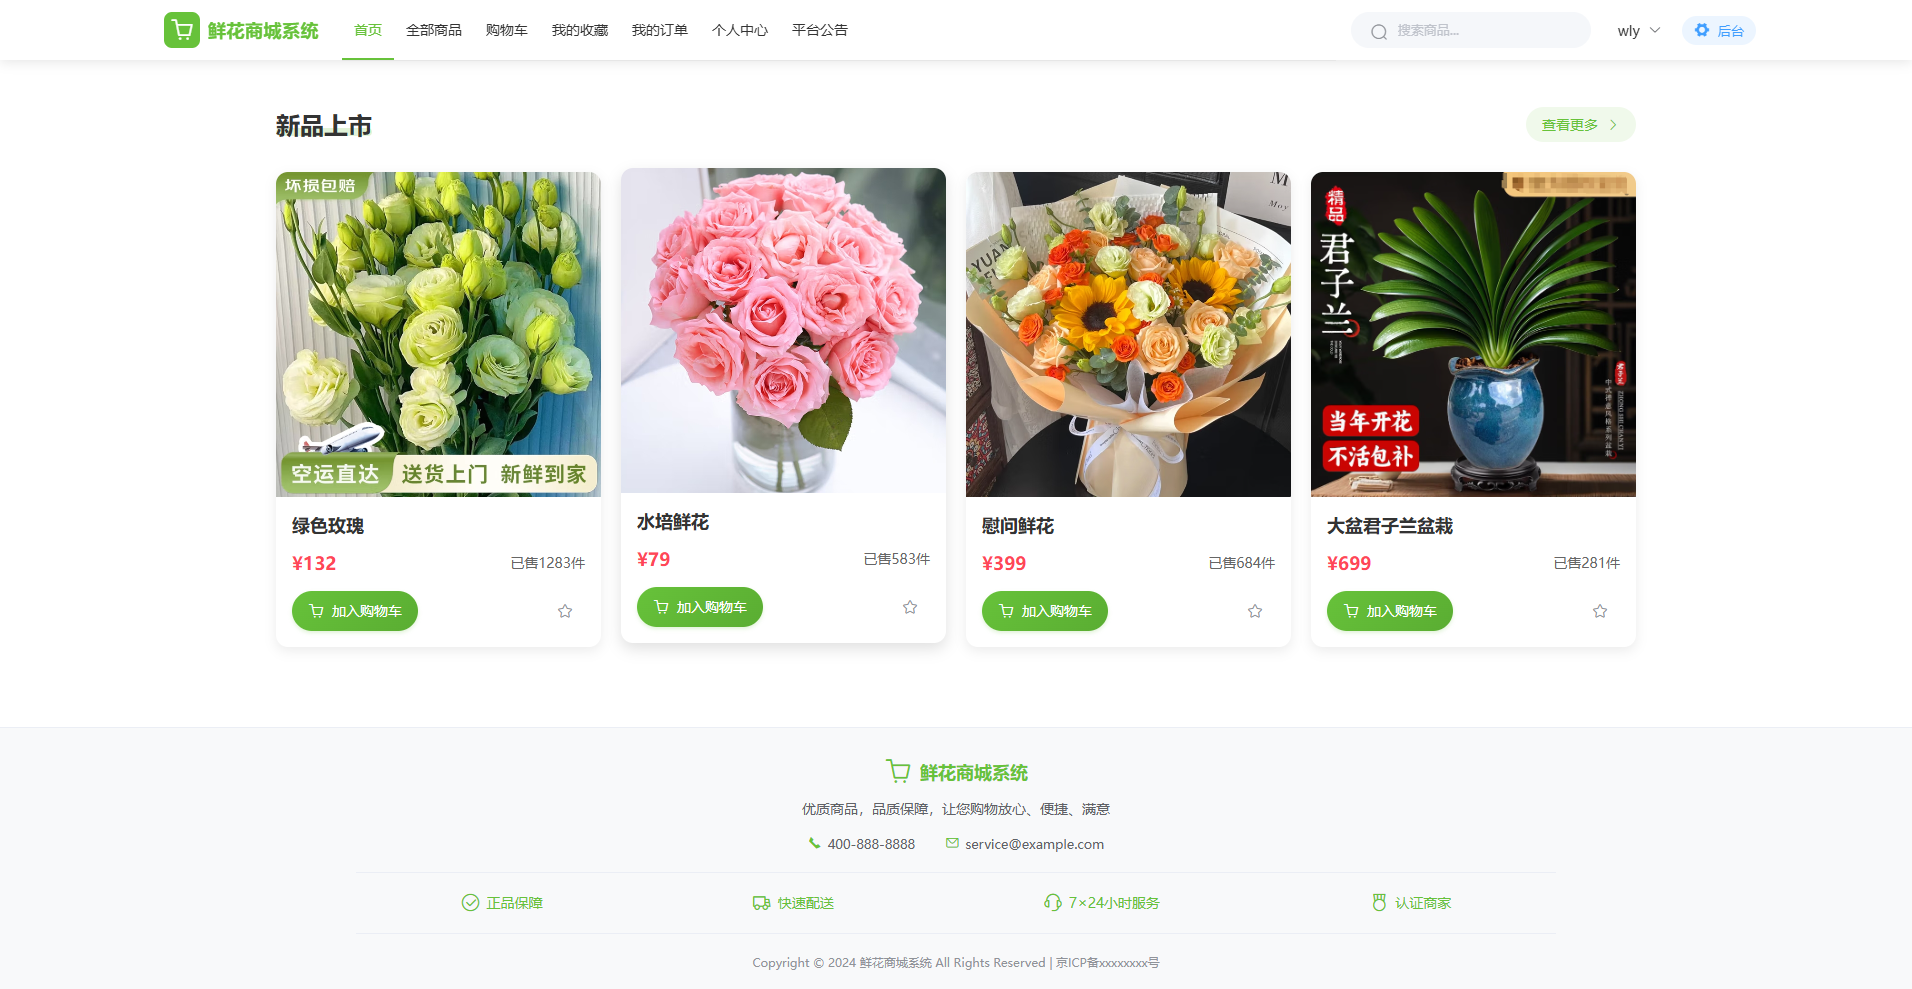The image size is (1912, 989).
Task: Toggle favorite star on 大盆君子兰盆栽
Action: [x=1600, y=611]
